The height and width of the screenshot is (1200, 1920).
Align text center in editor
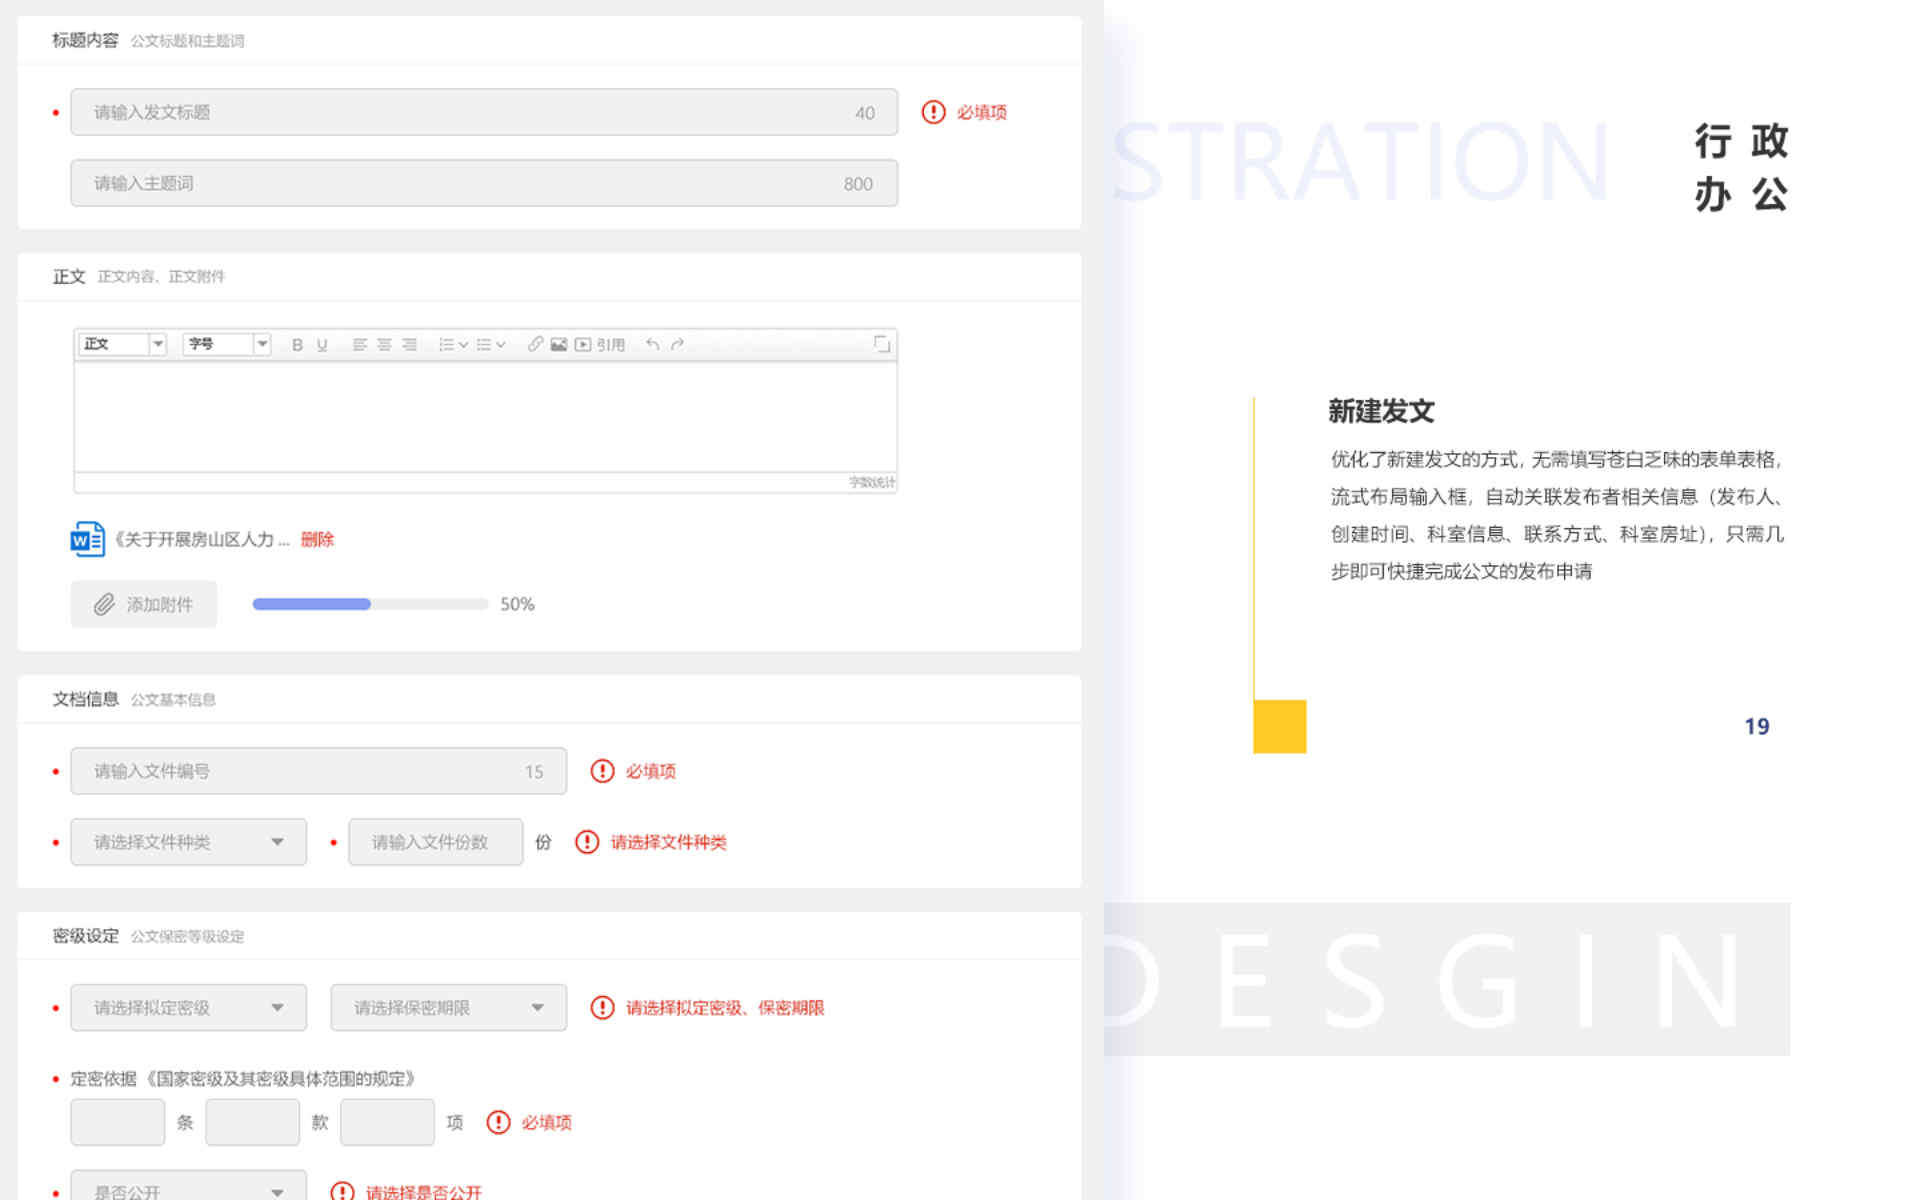384,345
